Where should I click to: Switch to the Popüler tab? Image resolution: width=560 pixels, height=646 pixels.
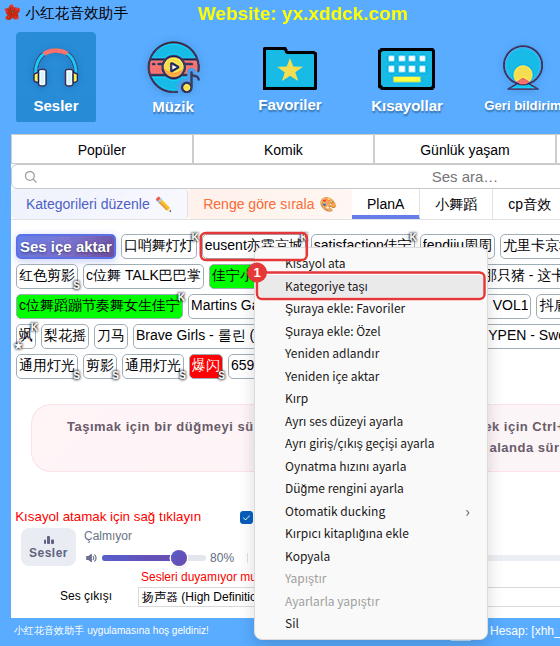102,150
